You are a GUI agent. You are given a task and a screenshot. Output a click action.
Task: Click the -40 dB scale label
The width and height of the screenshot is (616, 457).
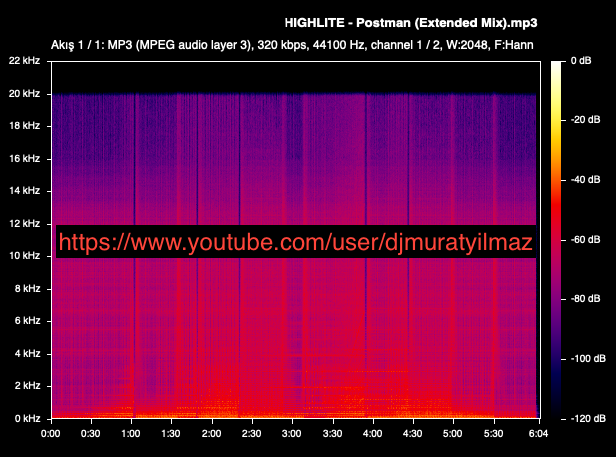(585, 180)
